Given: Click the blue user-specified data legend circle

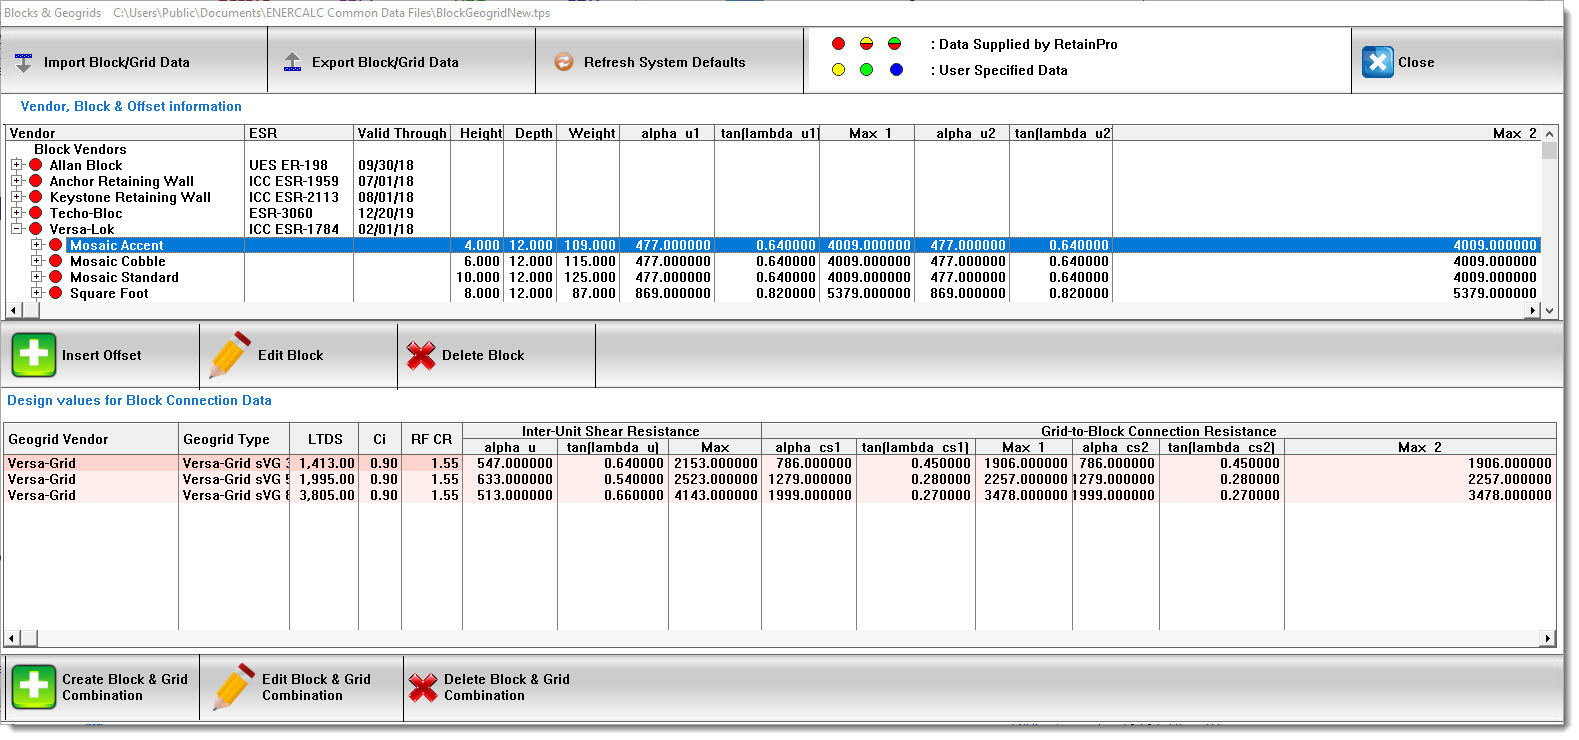Looking at the screenshot, I should tap(896, 70).
